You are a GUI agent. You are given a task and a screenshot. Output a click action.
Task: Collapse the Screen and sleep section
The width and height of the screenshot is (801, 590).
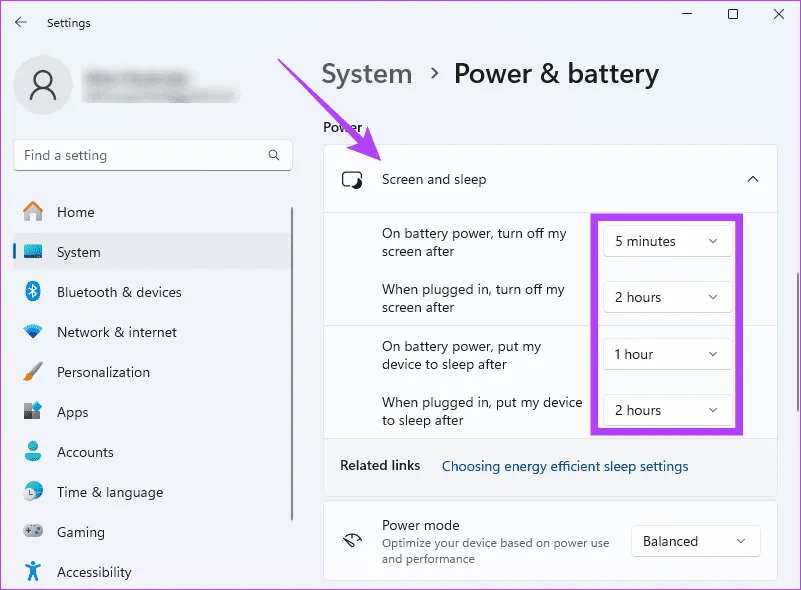pyautogui.click(x=753, y=180)
